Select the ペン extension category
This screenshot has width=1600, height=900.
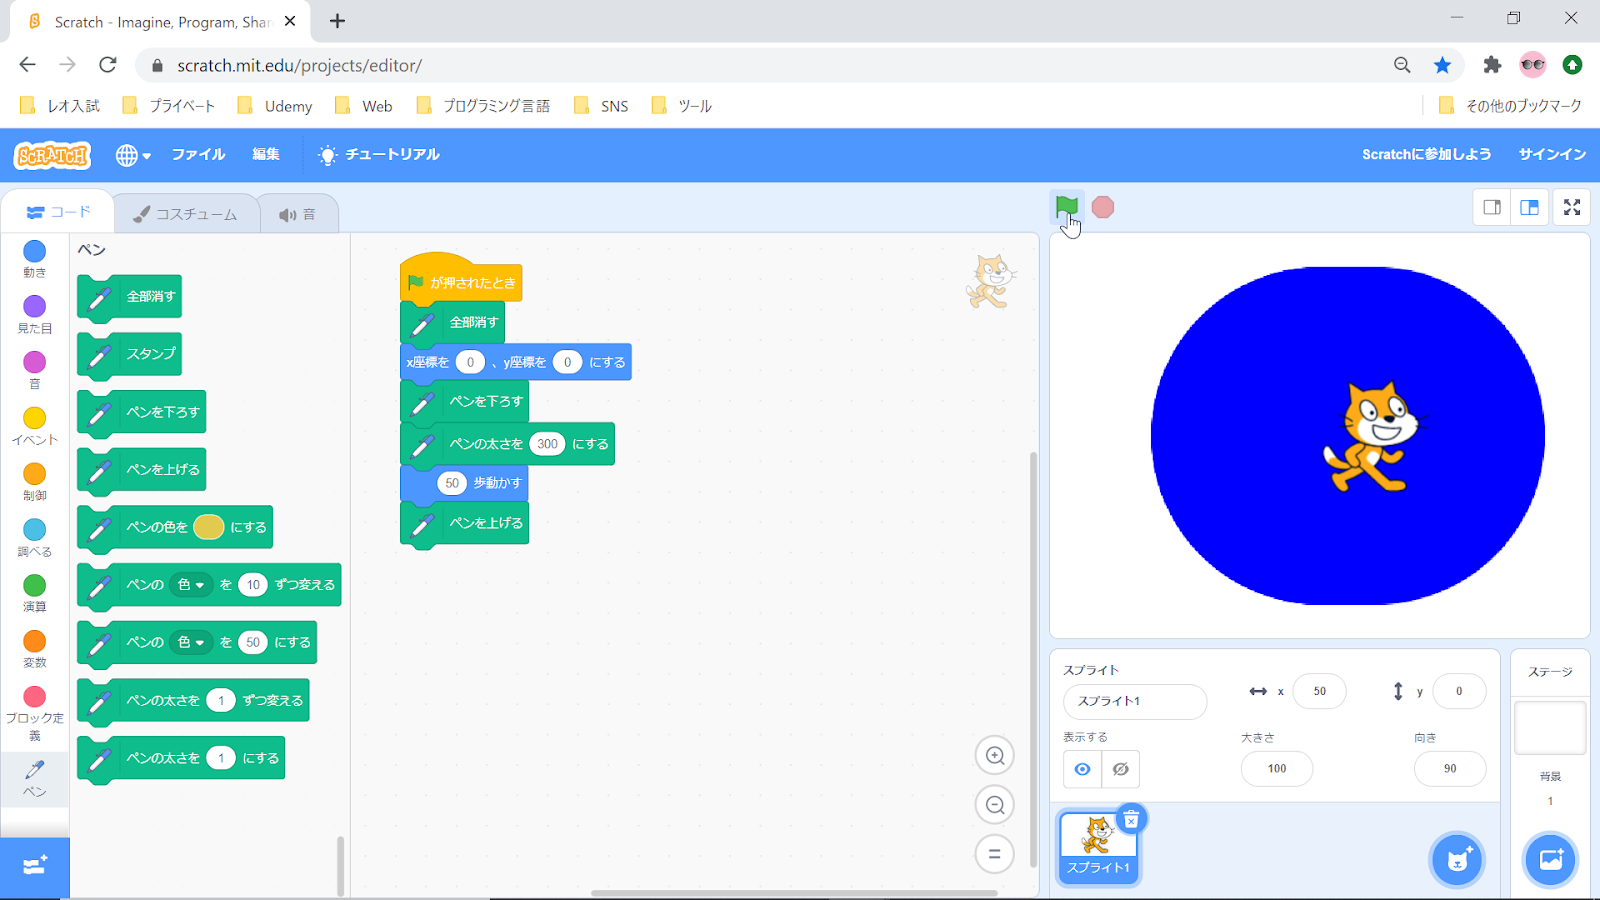(x=34, y=778)
